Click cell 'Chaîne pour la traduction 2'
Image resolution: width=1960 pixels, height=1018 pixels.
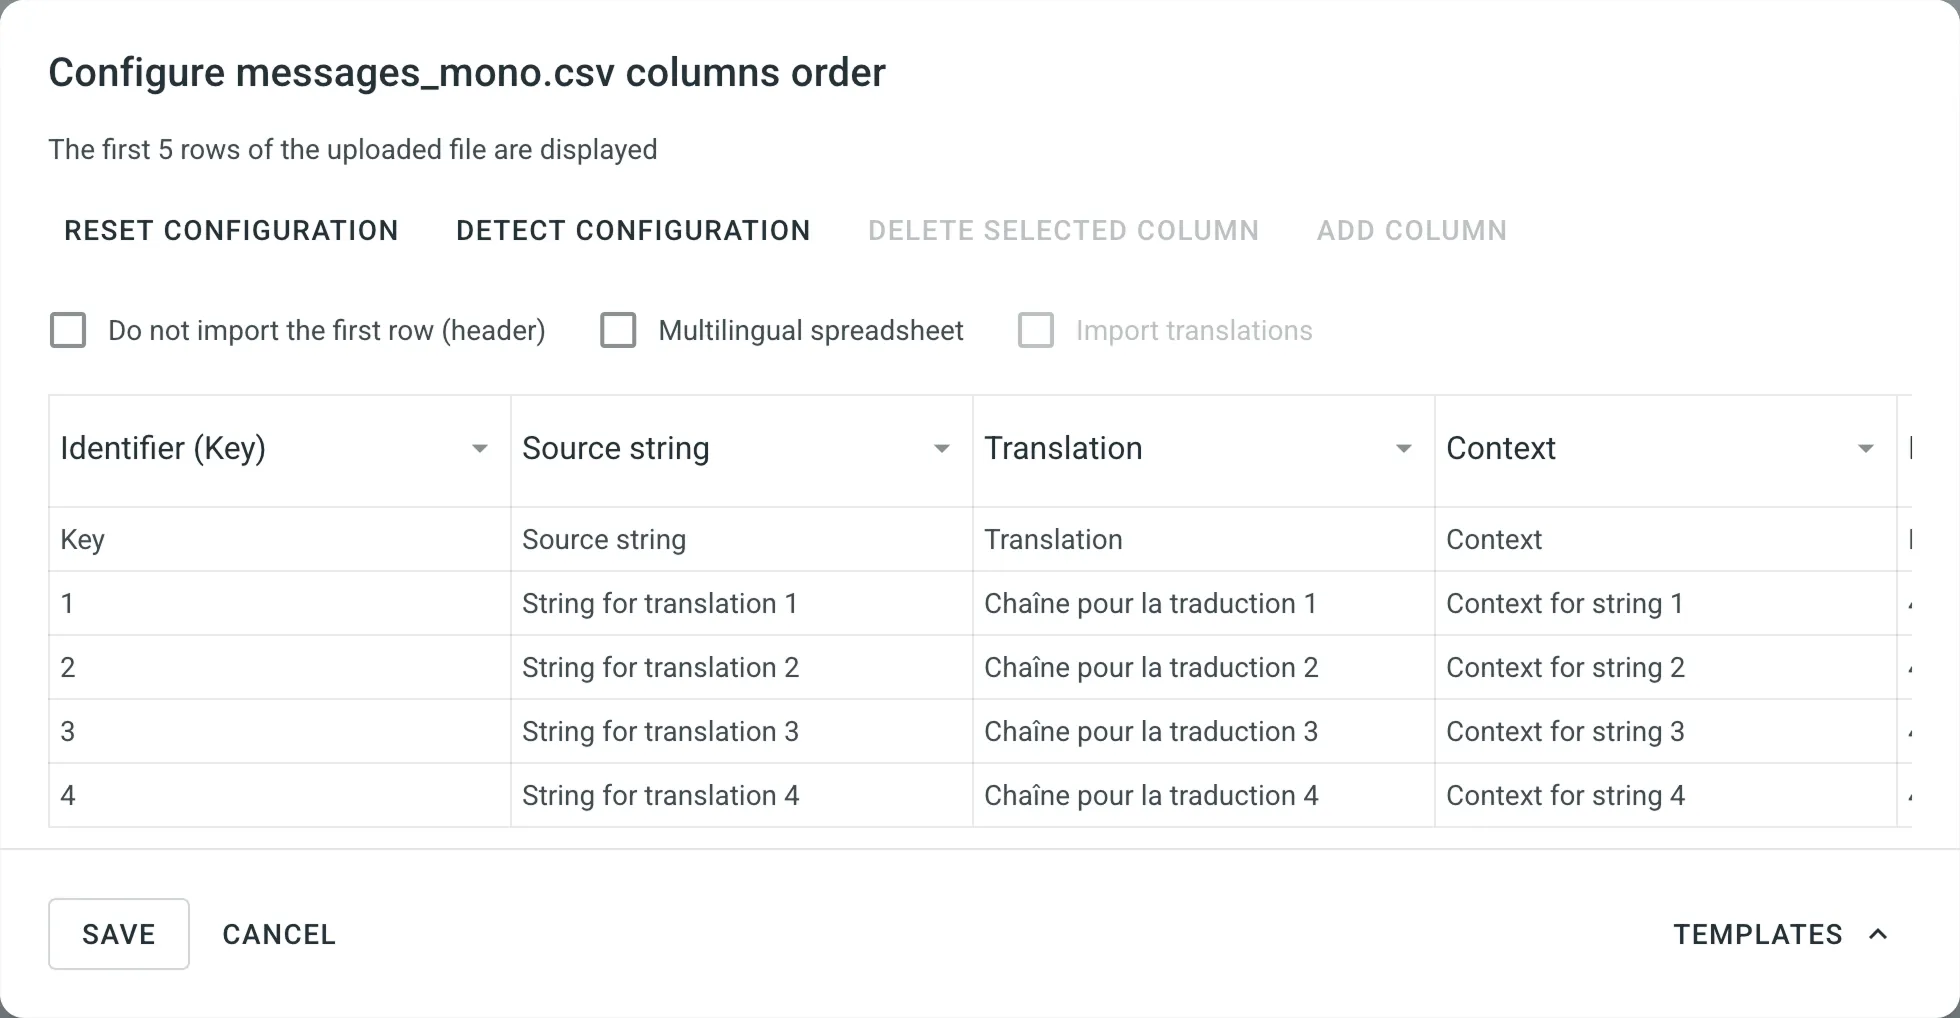coord(1204,667)
